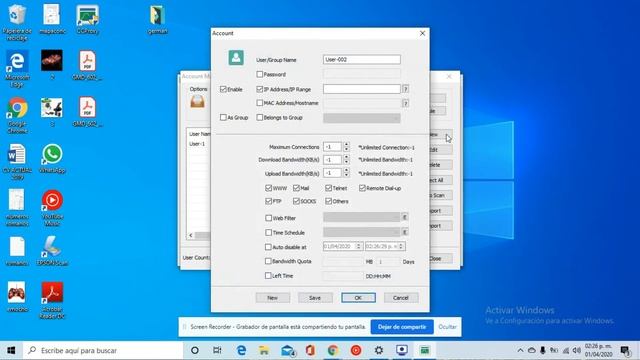Toggle the WWW protocol checkbox
The width and height of the screenshot is (640, 360).
click(x=269, y=188)
